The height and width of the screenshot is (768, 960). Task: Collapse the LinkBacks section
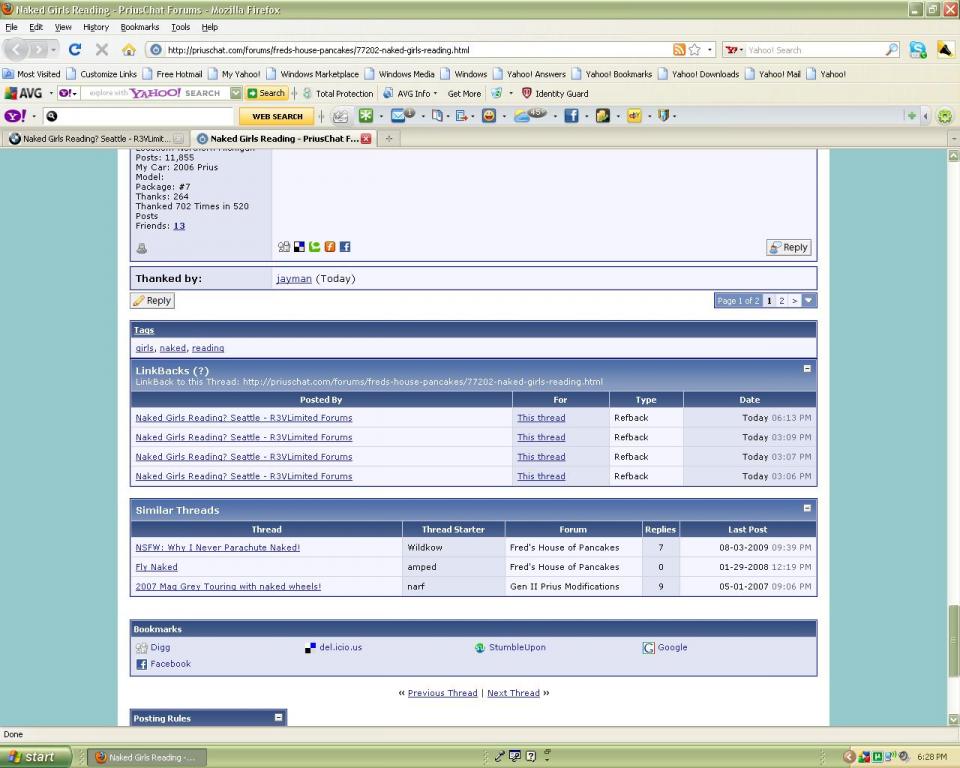coord(807,369)
